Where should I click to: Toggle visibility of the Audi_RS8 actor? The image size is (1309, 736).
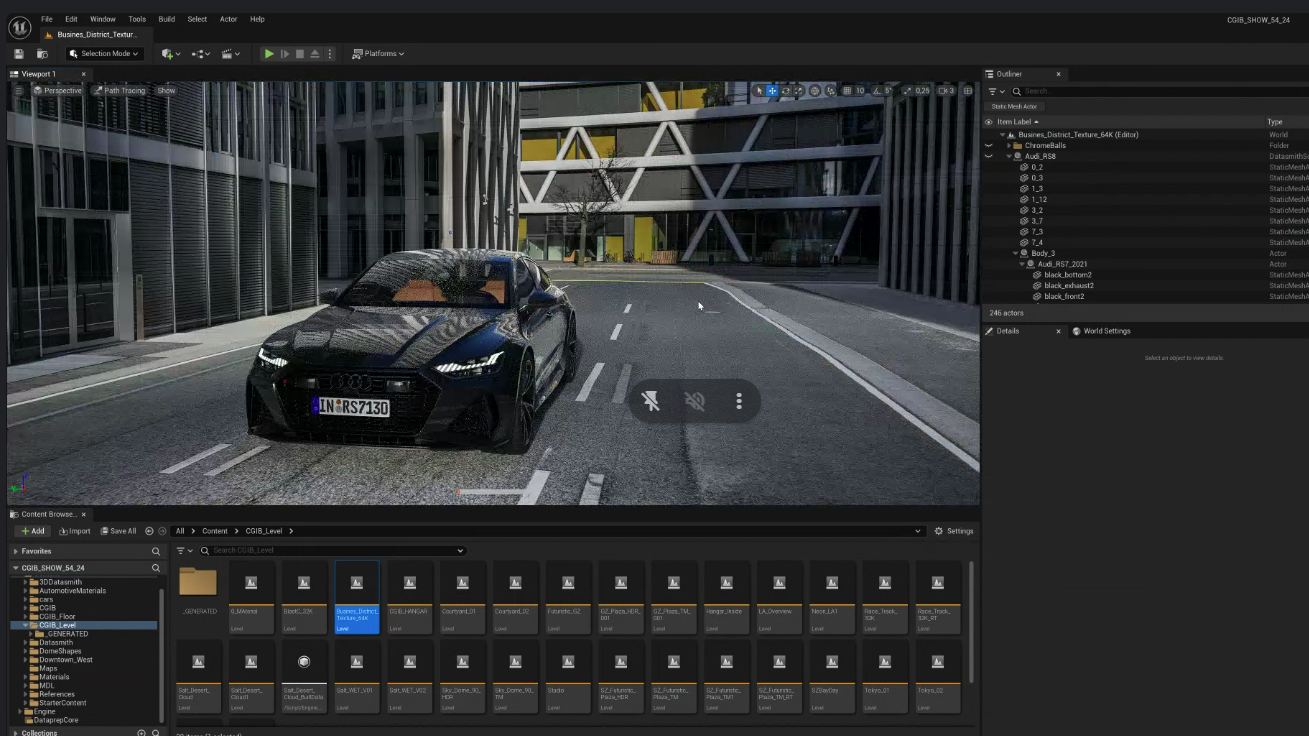(988, 157)
